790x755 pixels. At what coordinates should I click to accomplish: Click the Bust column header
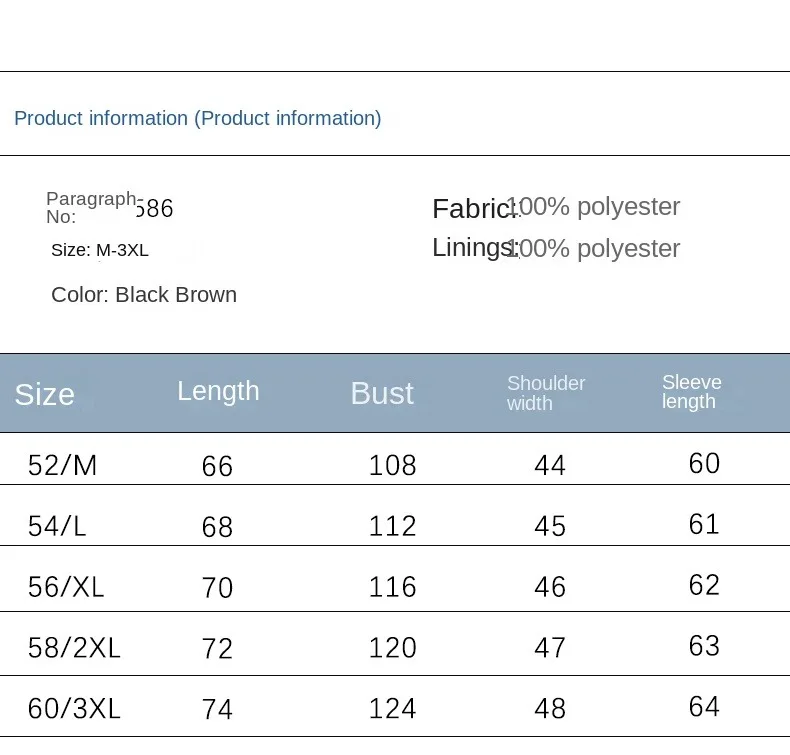point(382,393)
